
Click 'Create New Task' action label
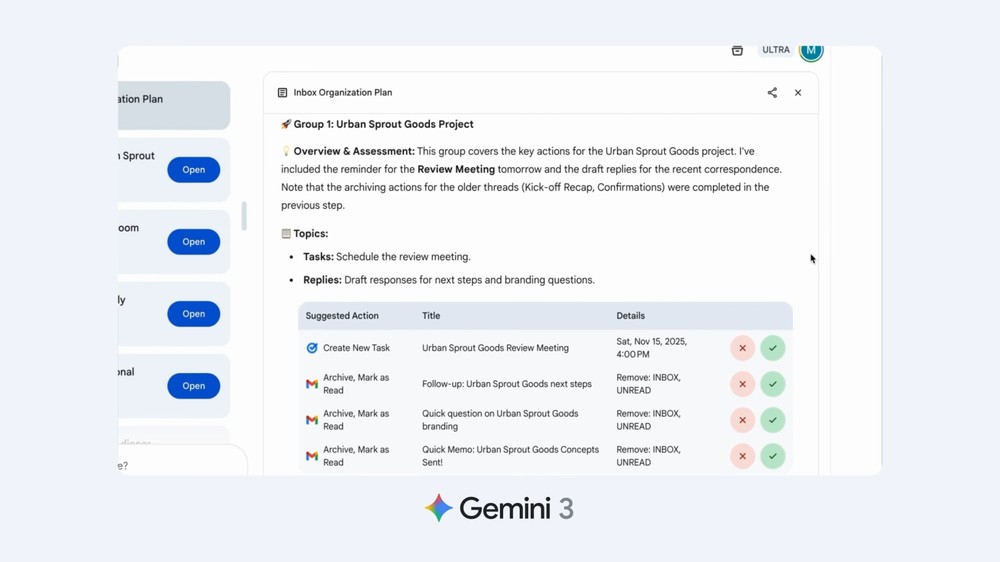pyautogui.click(x=356, y=348)
